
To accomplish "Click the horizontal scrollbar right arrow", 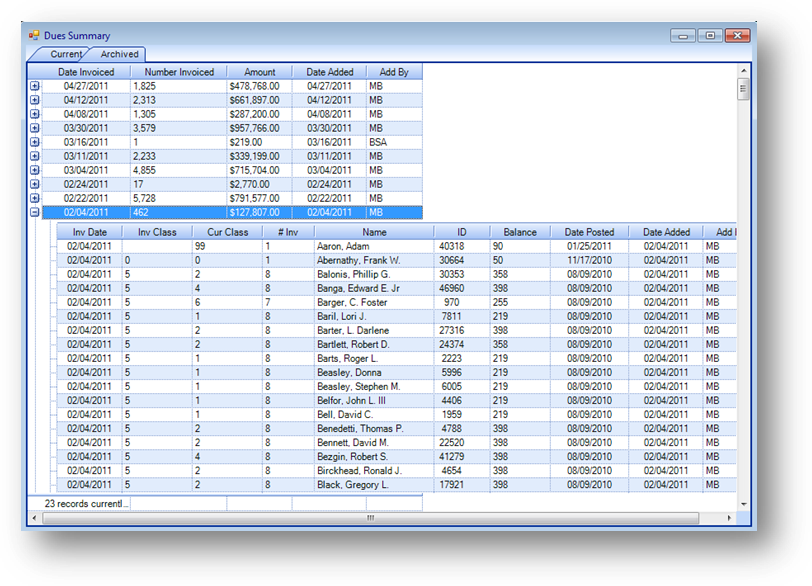I will click(x=729, y=518).
